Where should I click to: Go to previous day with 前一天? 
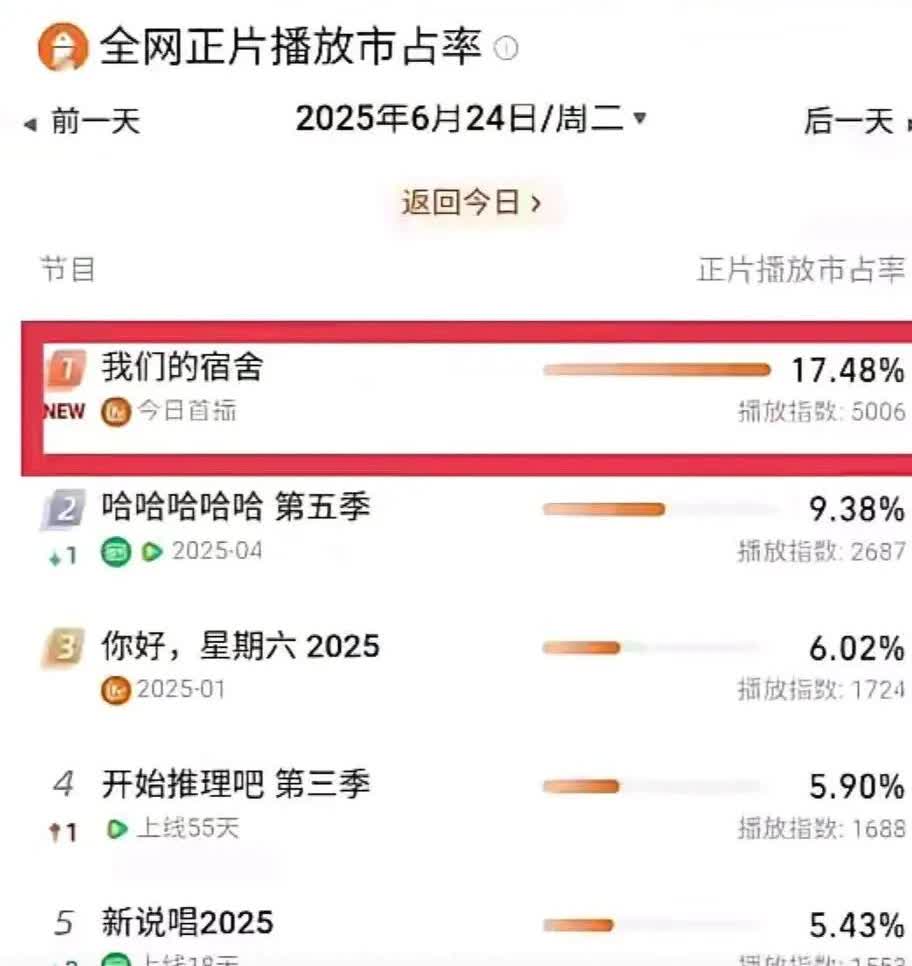click(x=82, y=121)
